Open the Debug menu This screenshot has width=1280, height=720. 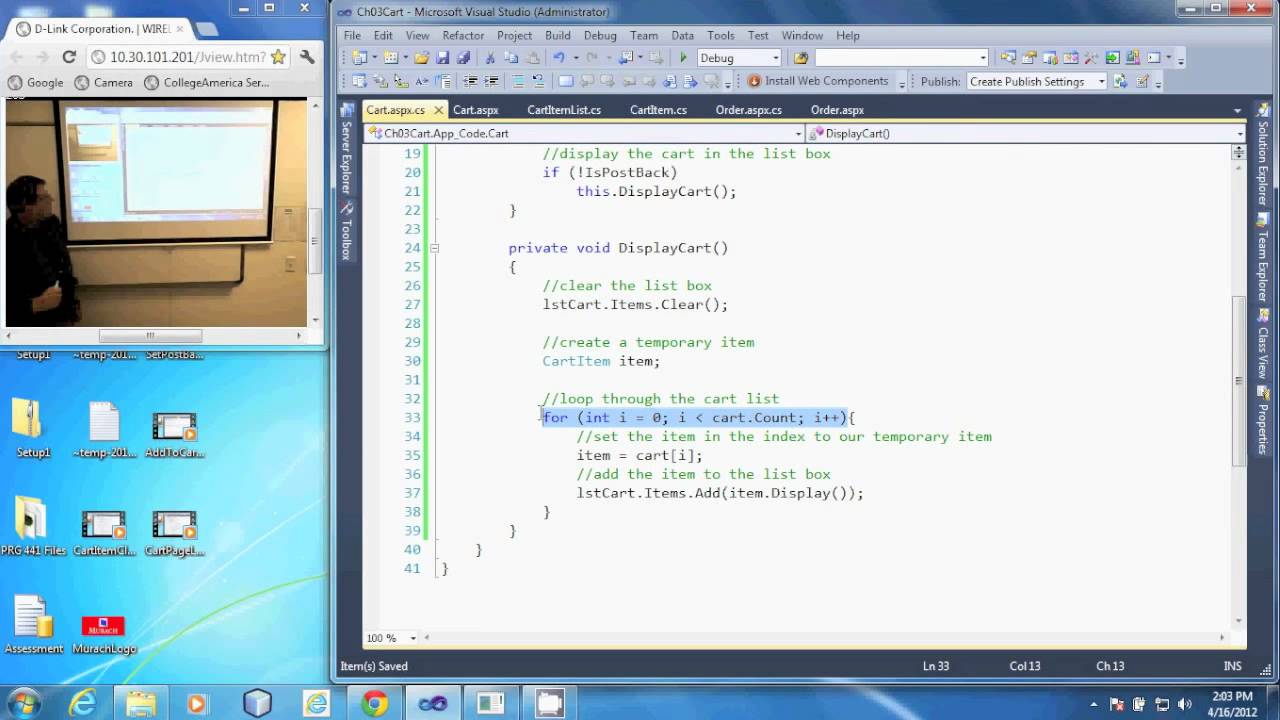tap(600, 35)
